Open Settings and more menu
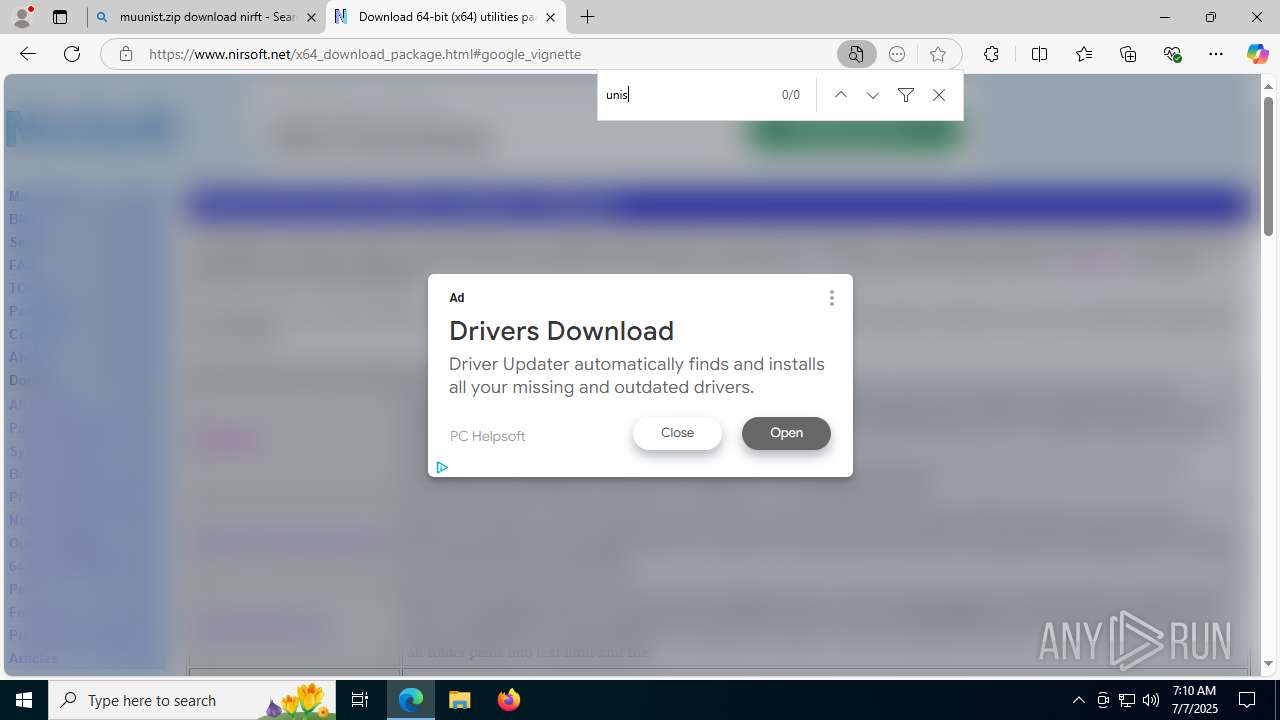The height and width of the screenshot is (720, 1280). tap(1216, 54)
